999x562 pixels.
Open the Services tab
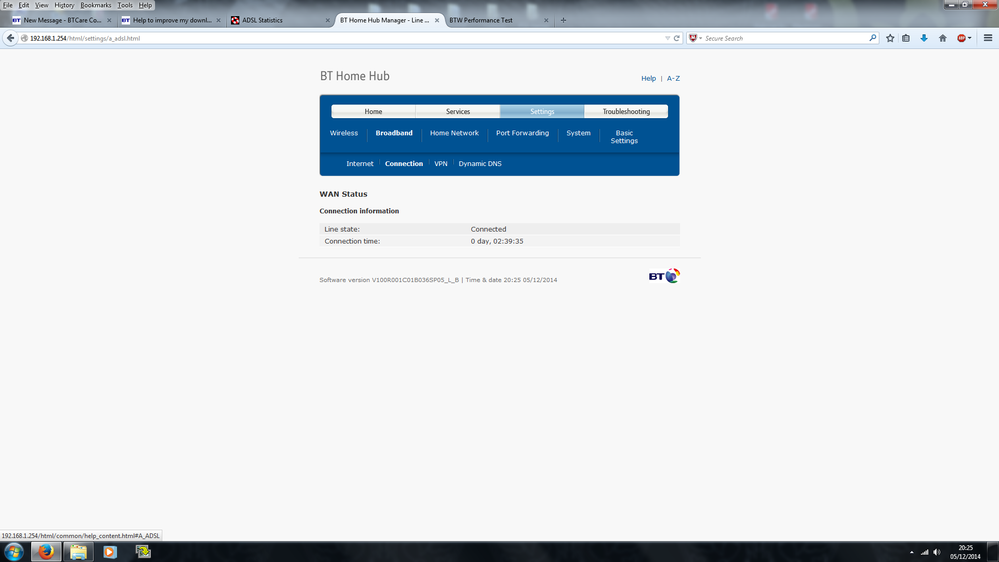[x=457, y=112]
